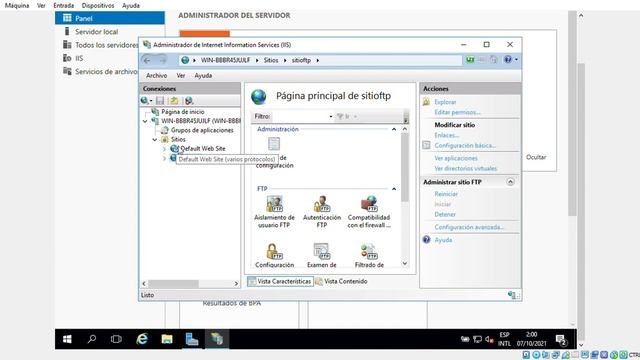This screenshot has width=640, height=360.
Task: Select Default Web Site in tree
Action: [x=203, y=149]
